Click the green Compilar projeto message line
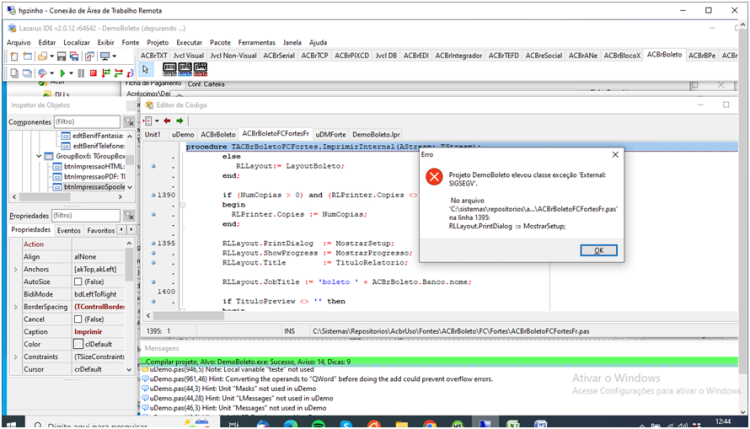 pos(439,362)
